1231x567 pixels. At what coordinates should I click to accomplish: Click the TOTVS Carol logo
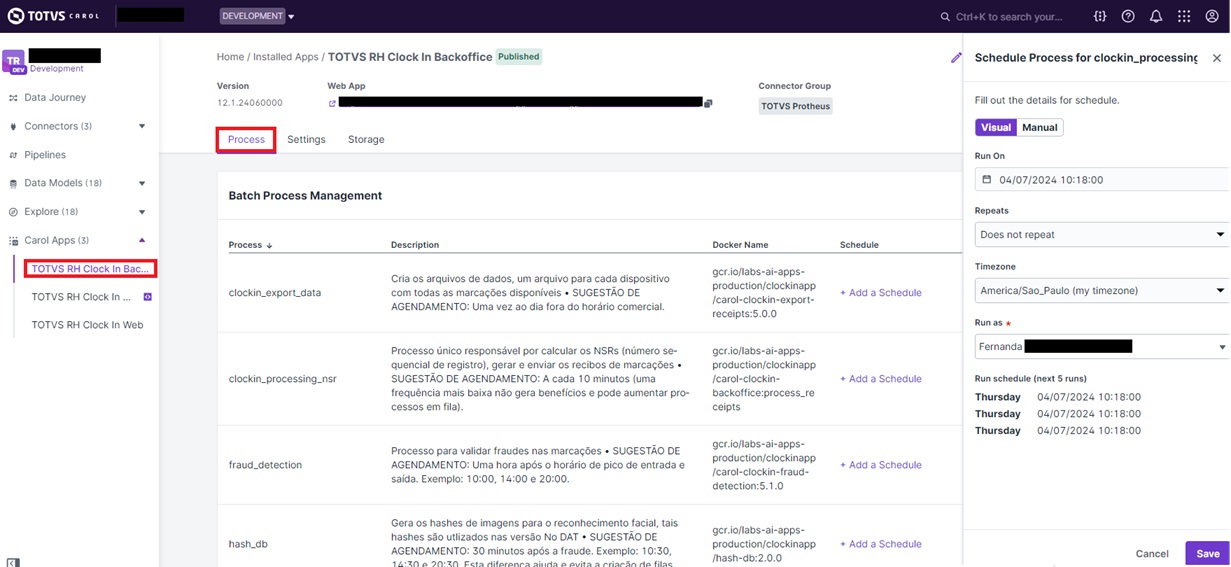[54, 16]
